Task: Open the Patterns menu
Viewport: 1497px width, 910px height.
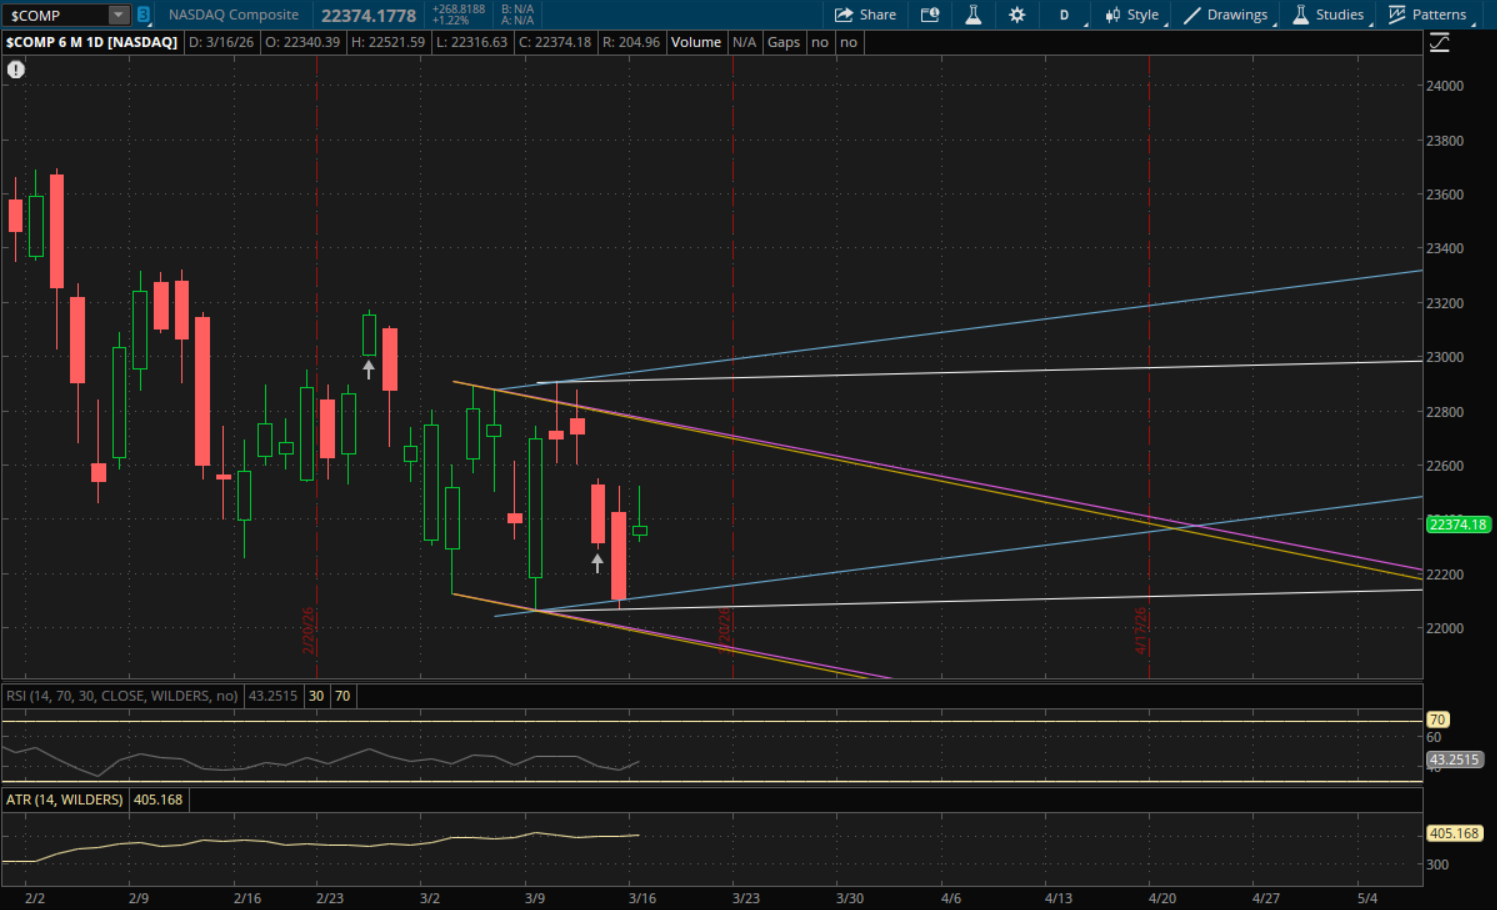Action: [x=1428, y=15]
